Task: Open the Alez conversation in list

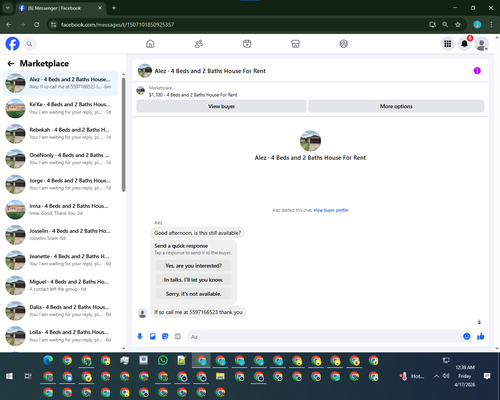Action: (60, 83)
